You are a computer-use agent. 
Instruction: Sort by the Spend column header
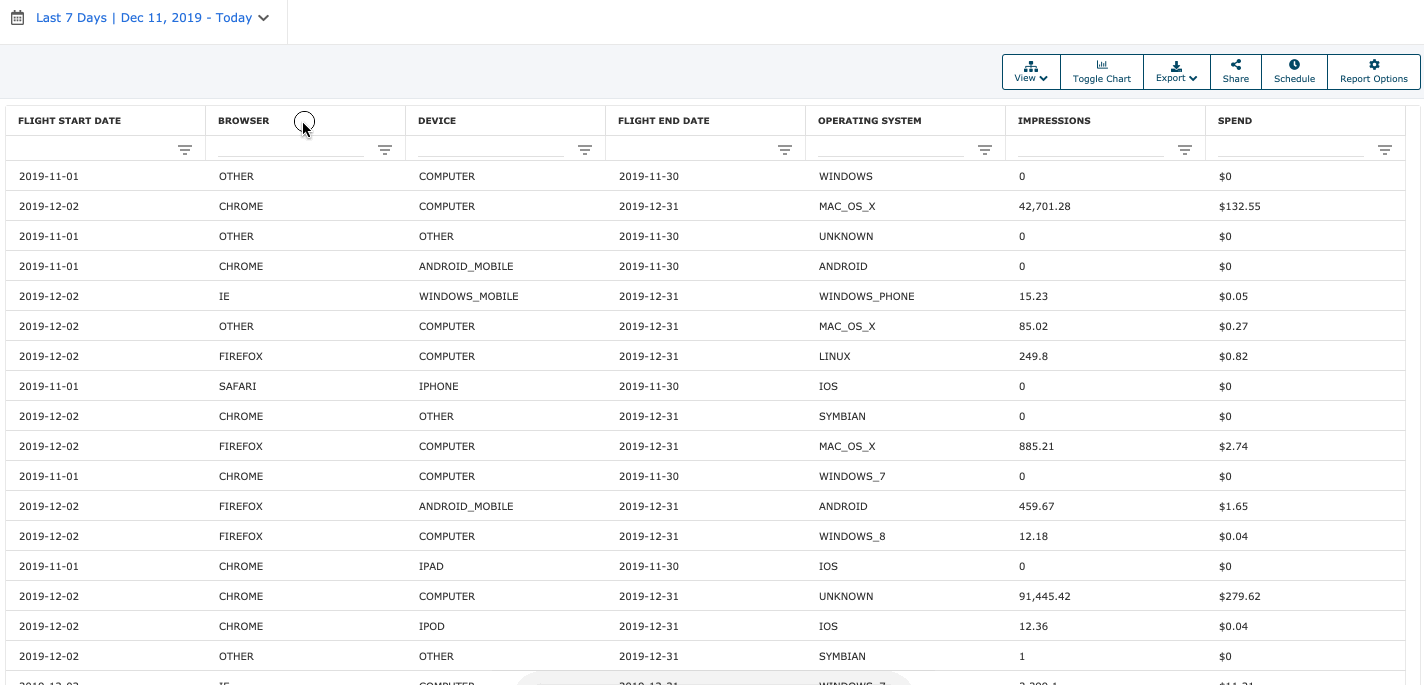click(x=1235, y=121)
